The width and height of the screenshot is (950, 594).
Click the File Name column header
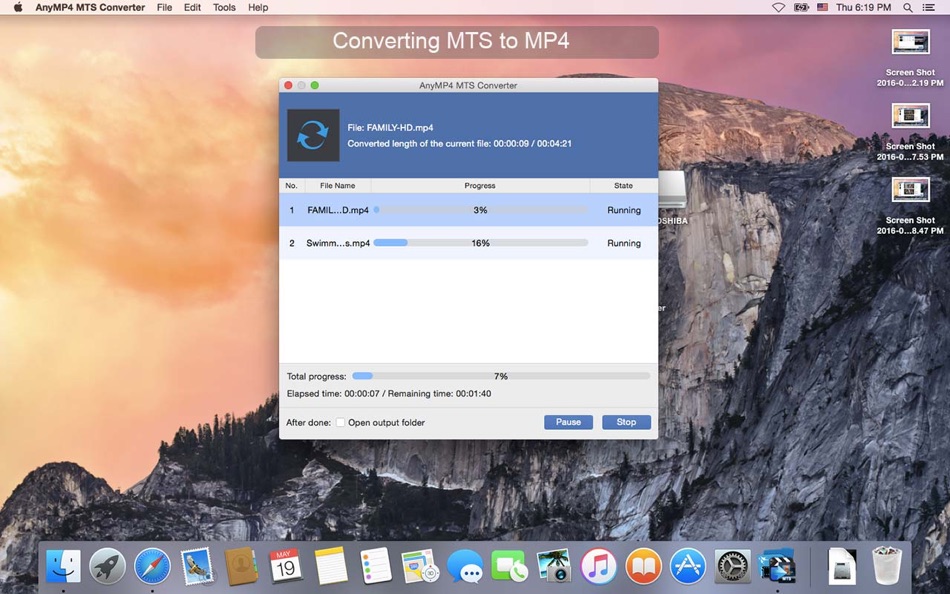[336, 185]
